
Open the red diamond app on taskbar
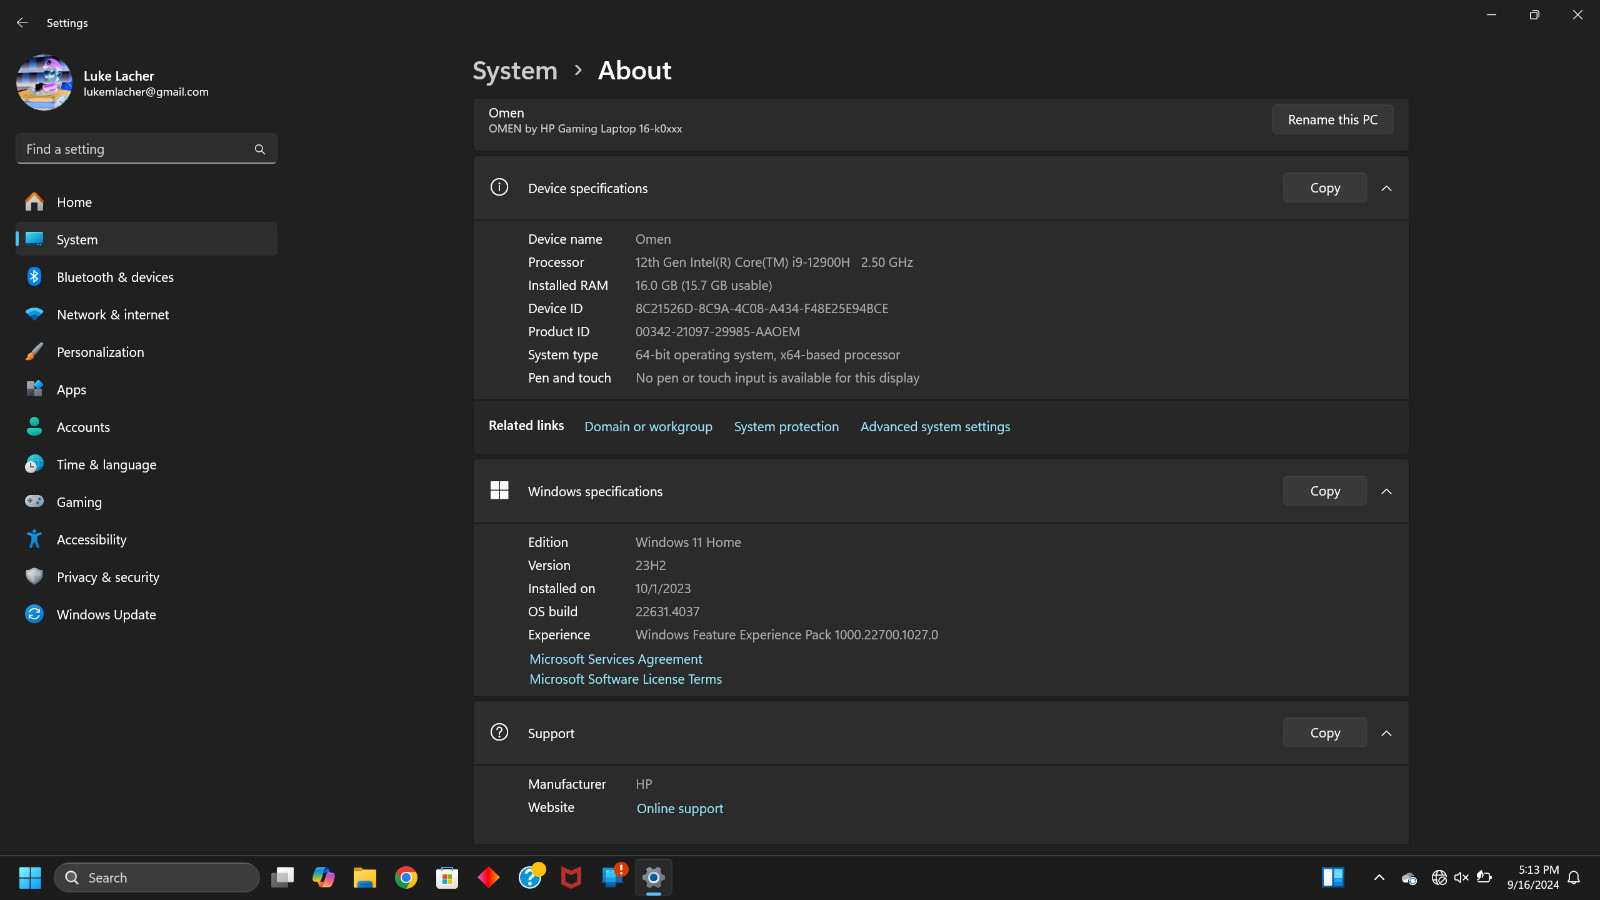[489, 878]
